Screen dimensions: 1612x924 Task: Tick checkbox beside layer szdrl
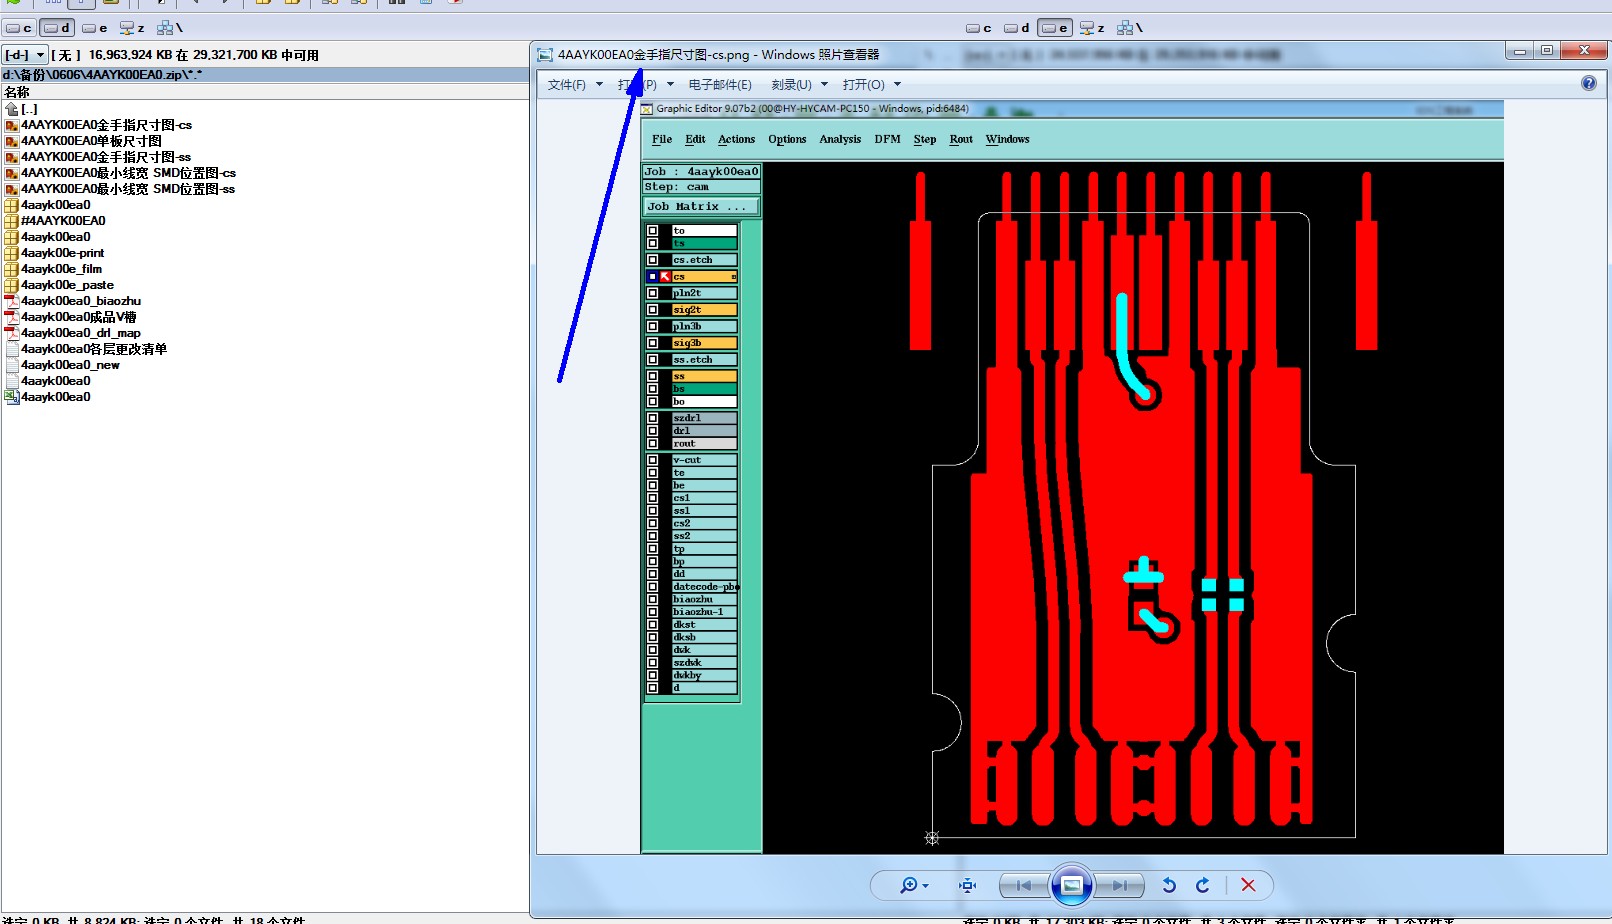tap(653, 418)
